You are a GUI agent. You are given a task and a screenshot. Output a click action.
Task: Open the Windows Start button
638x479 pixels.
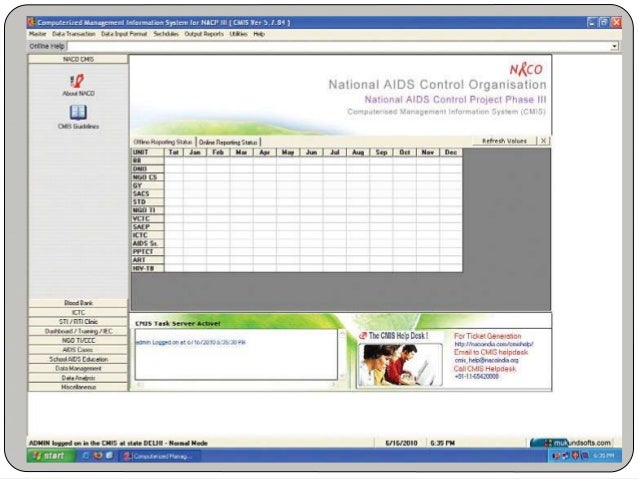50,456
